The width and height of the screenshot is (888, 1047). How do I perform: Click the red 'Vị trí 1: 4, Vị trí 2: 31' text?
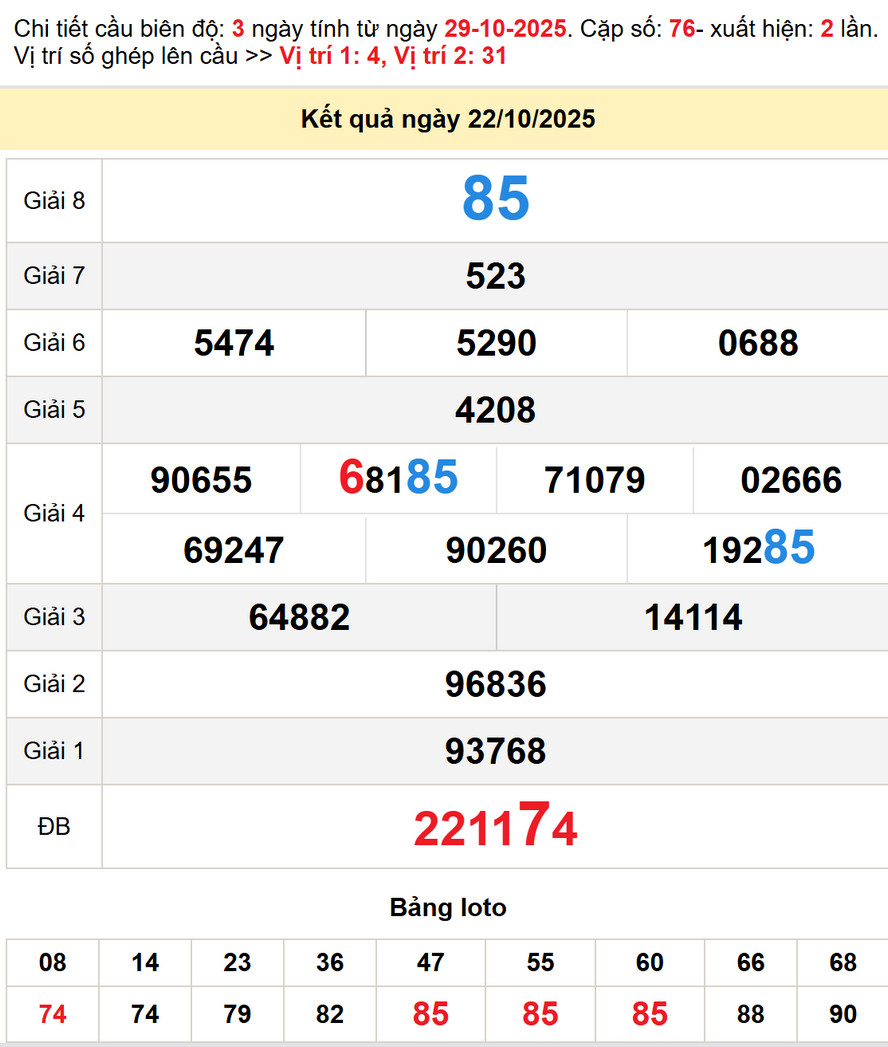pyautogui.click(x=393, y=56)
